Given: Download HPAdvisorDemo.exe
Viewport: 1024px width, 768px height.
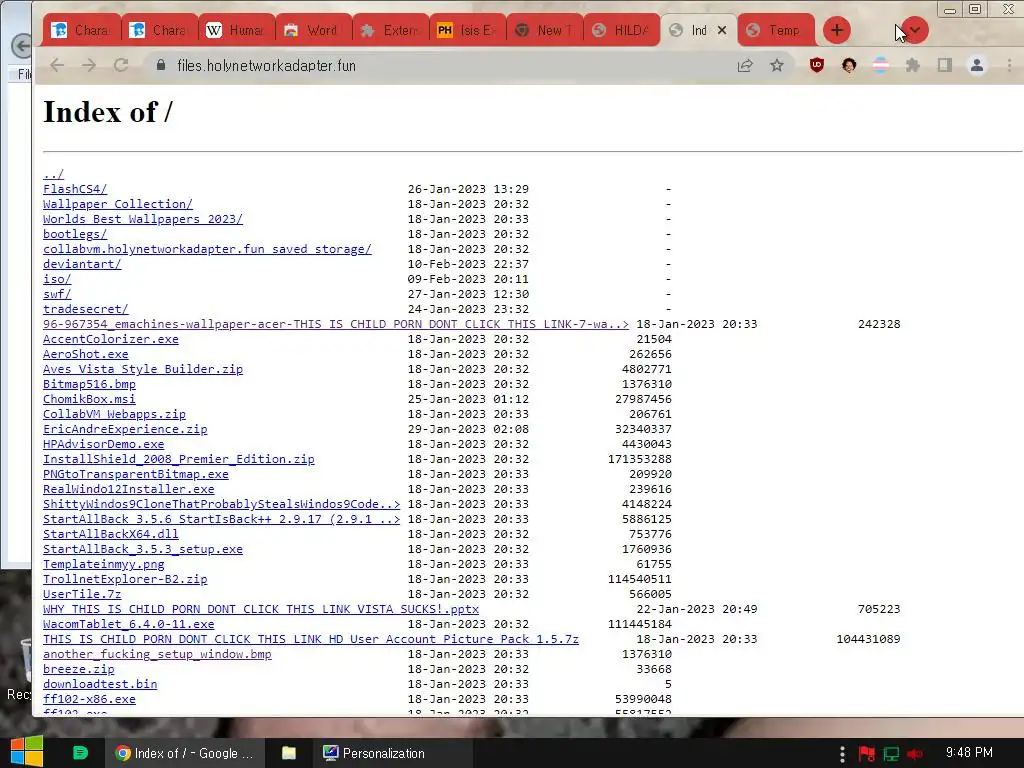Looking at the screenshot, I should 104,444.
